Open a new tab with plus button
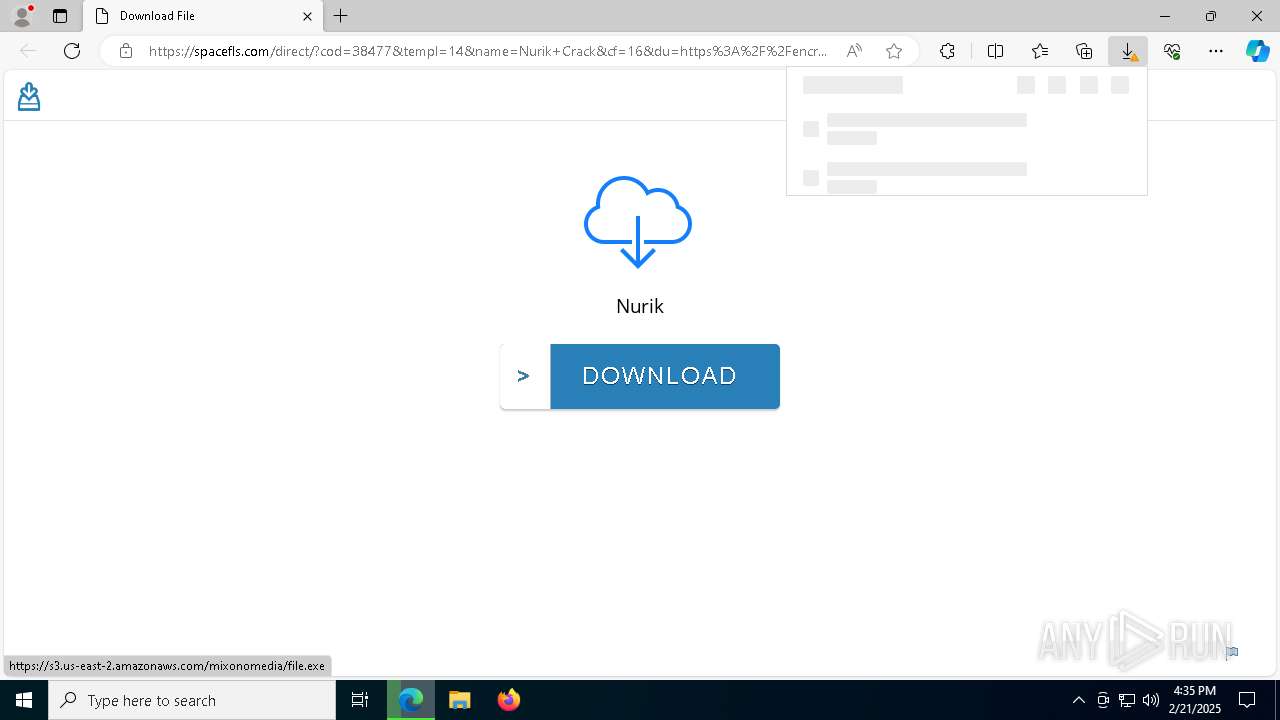This screenshot has height=720, width=1280. click(341, 16)
